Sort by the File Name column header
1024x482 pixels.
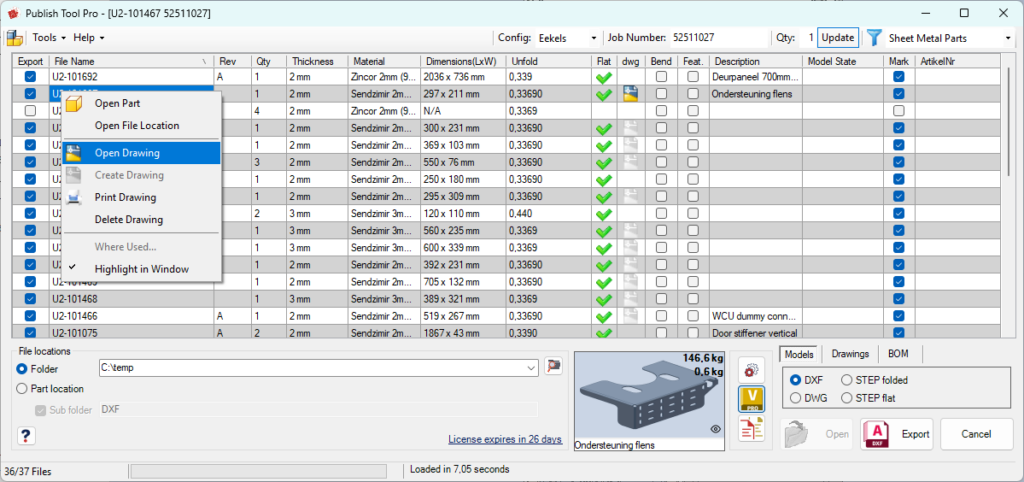pyautogui.click(x=131, y=61)
